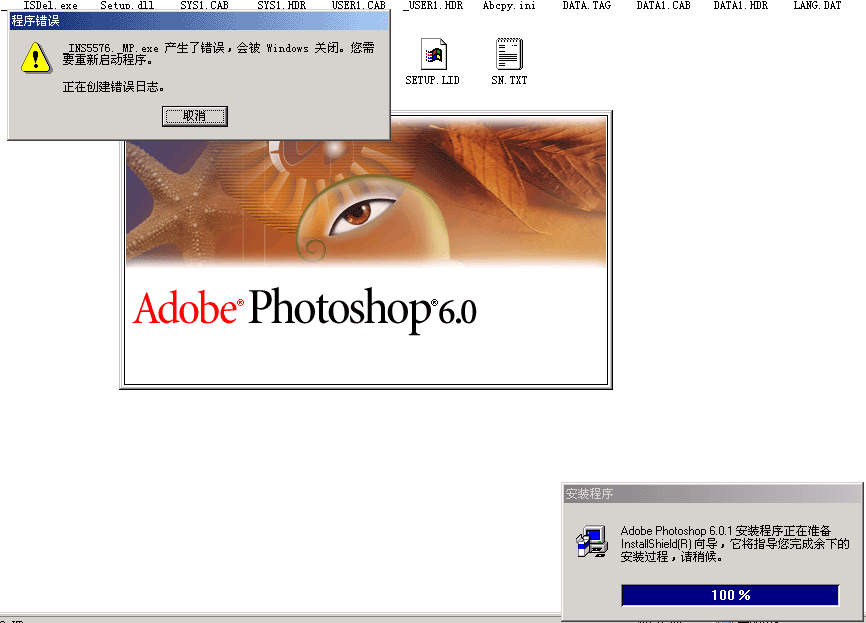Click the installer computer icon in 安装程序 dialog
Screen dimensions: 866x623
pyautogui.click(x=592, y=541)
